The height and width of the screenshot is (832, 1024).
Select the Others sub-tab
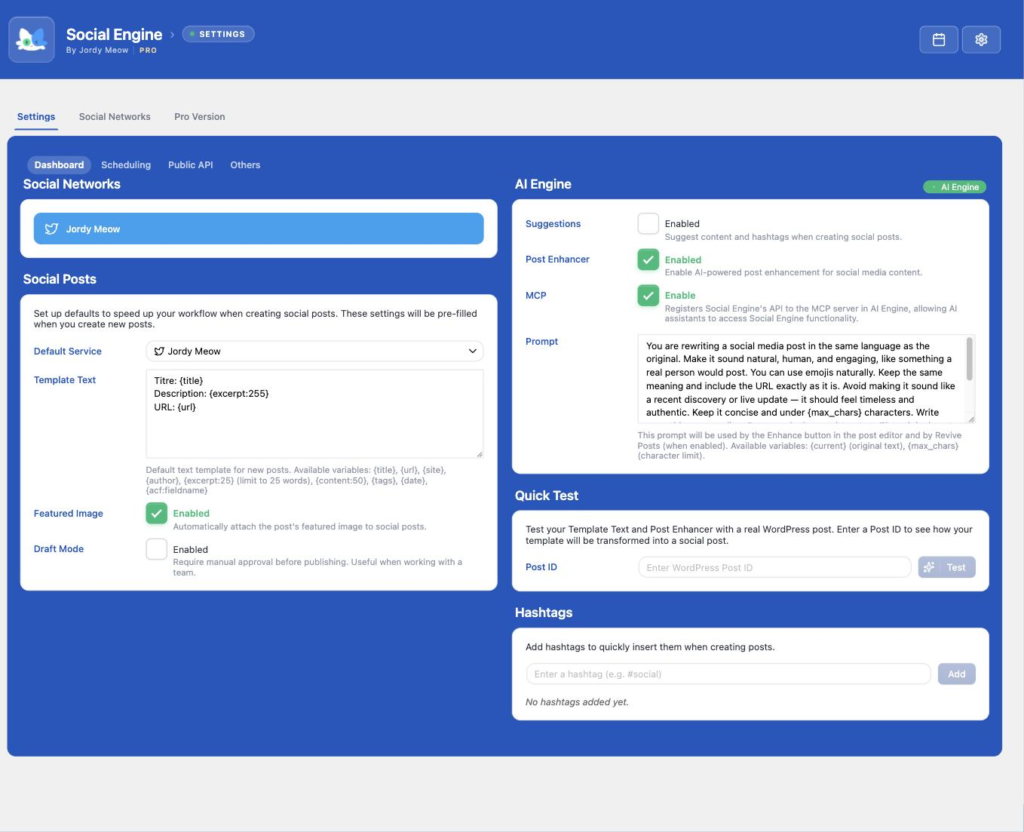[x=245, y=165]
